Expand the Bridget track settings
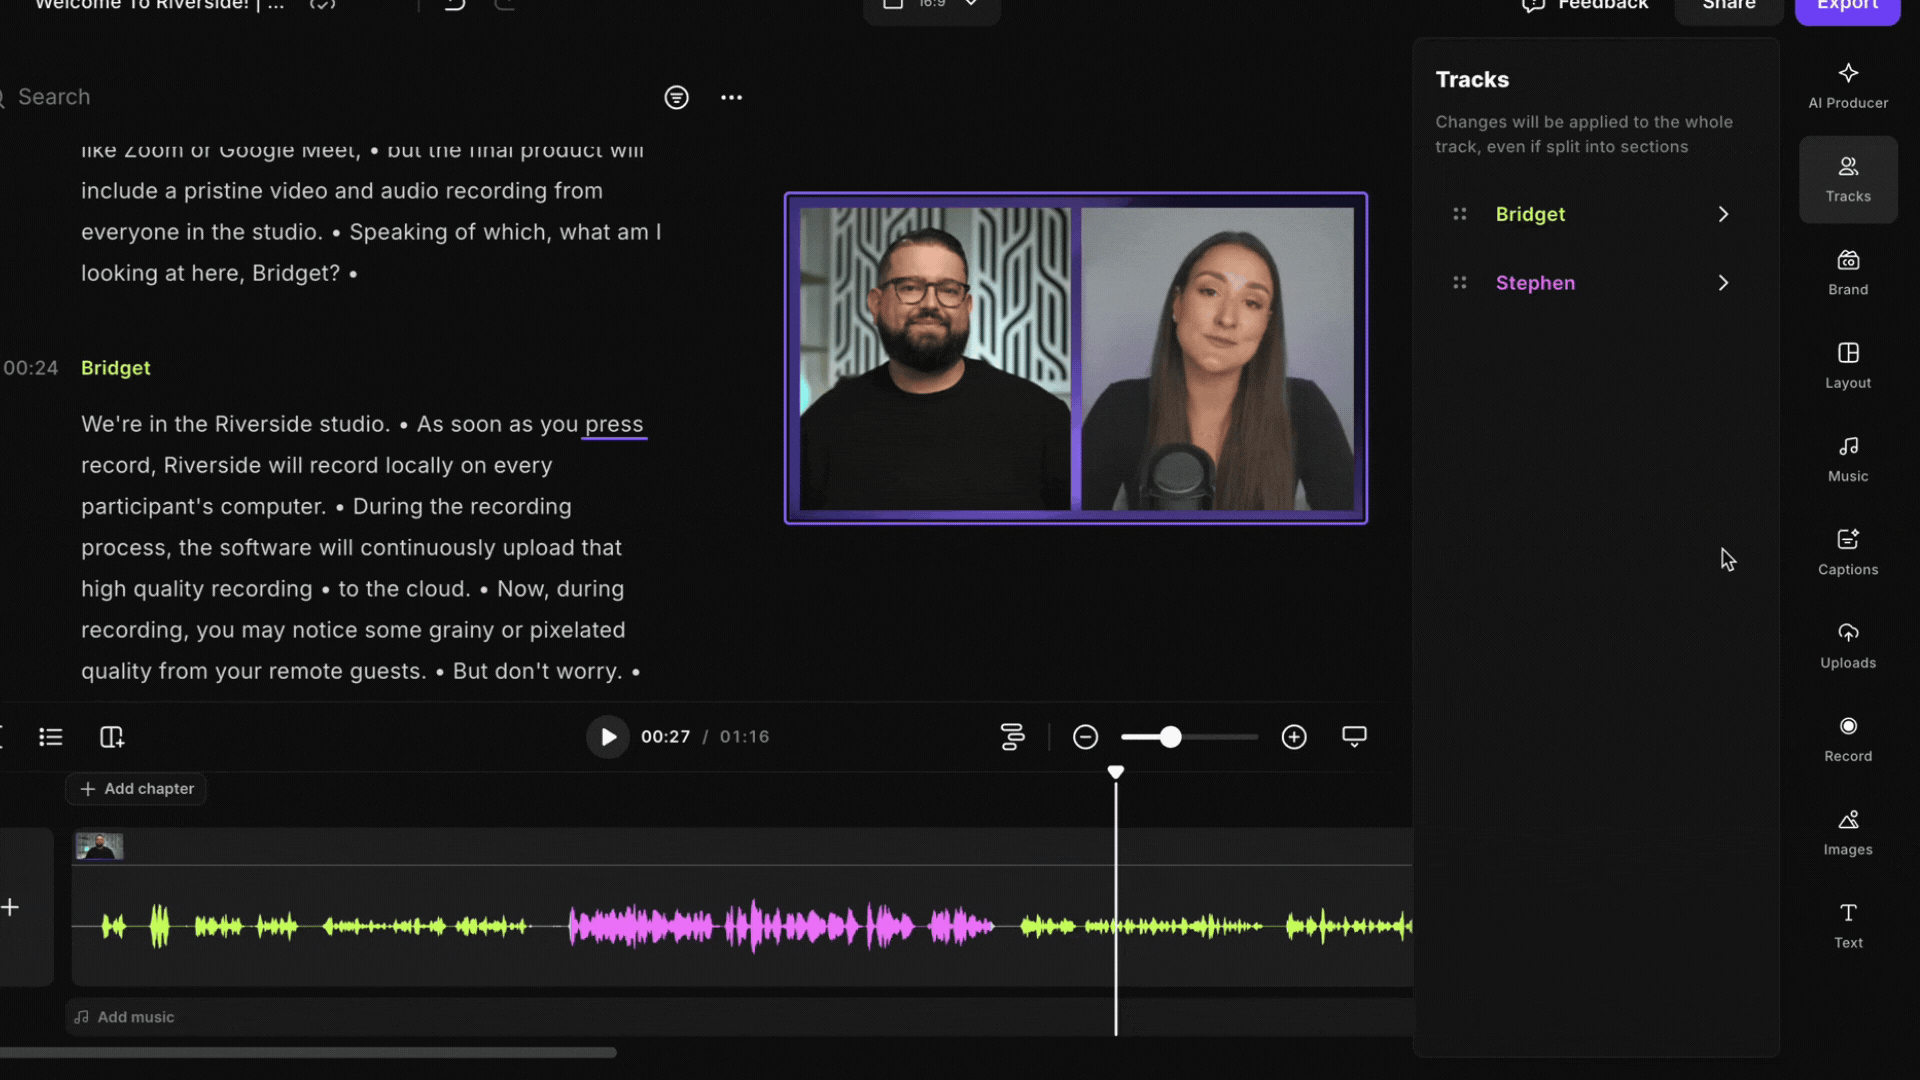The image size is (1920, 1080). (1722, 214)
